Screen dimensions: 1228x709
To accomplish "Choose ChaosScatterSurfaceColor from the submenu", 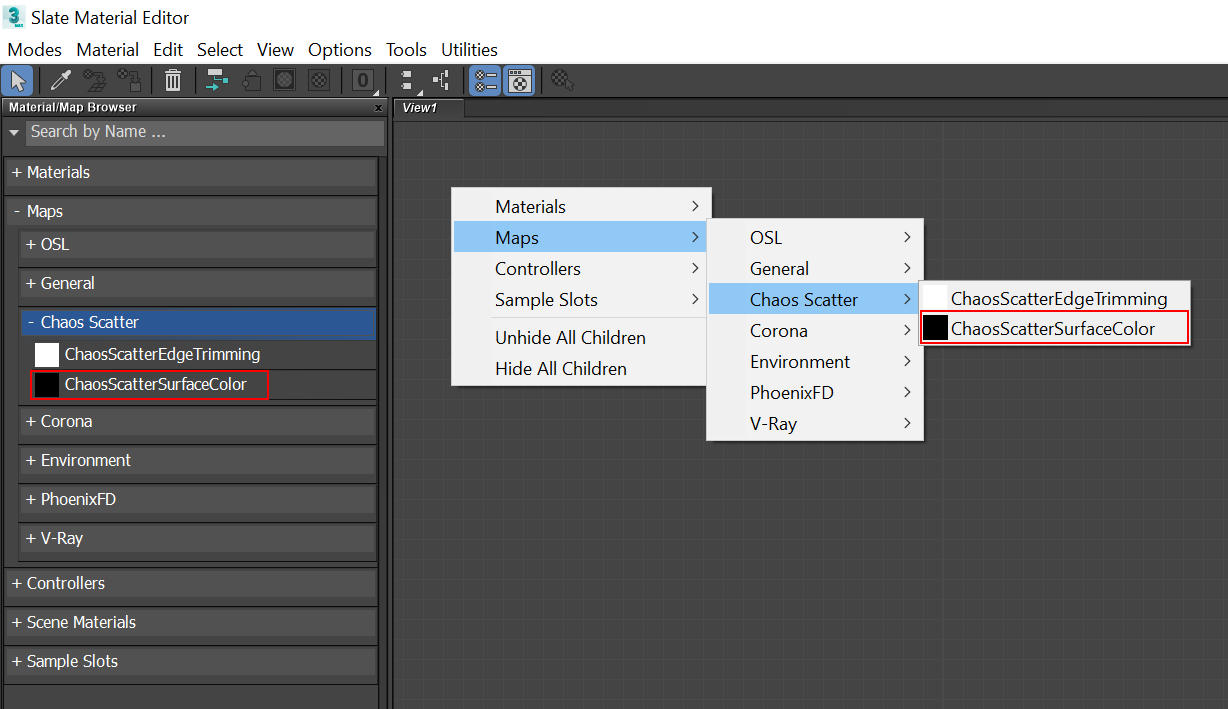I will (1055, 328).
